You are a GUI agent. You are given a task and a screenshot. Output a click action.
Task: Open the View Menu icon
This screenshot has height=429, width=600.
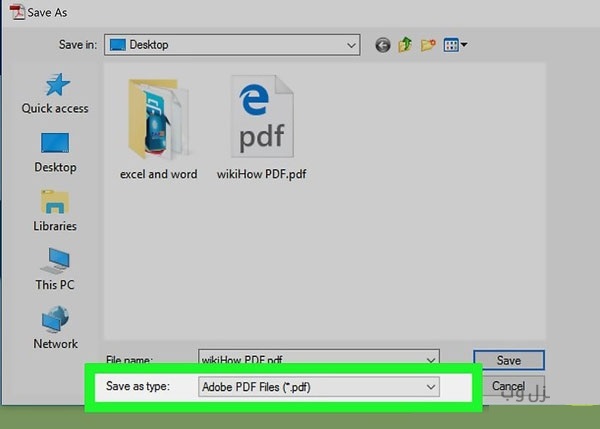pyautogui.click(x=450, y=45)
